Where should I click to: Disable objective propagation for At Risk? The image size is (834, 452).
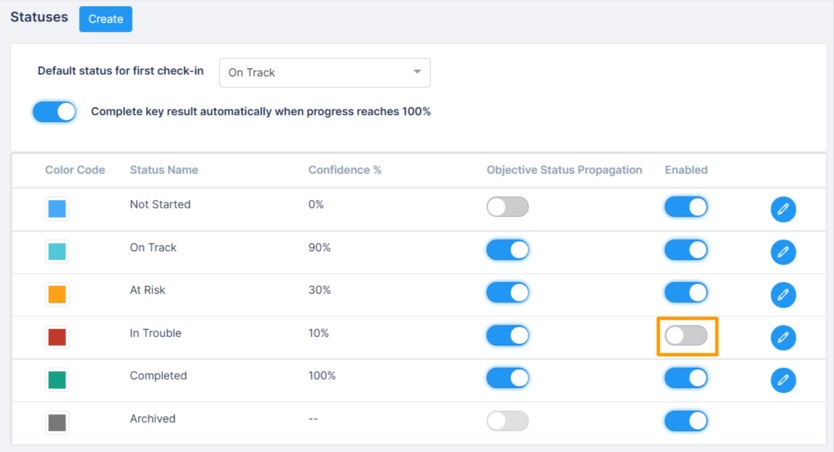(x=507, y=292)
